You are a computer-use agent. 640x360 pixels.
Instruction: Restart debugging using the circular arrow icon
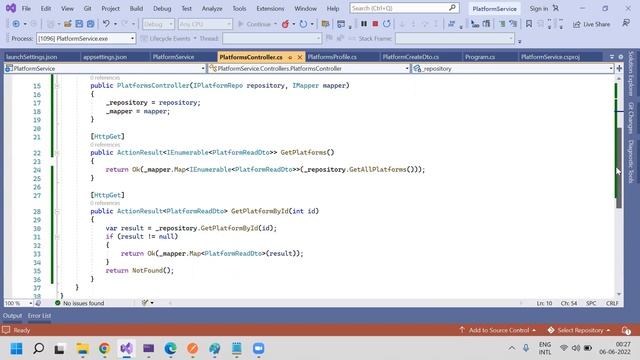[x=387, y=24]
